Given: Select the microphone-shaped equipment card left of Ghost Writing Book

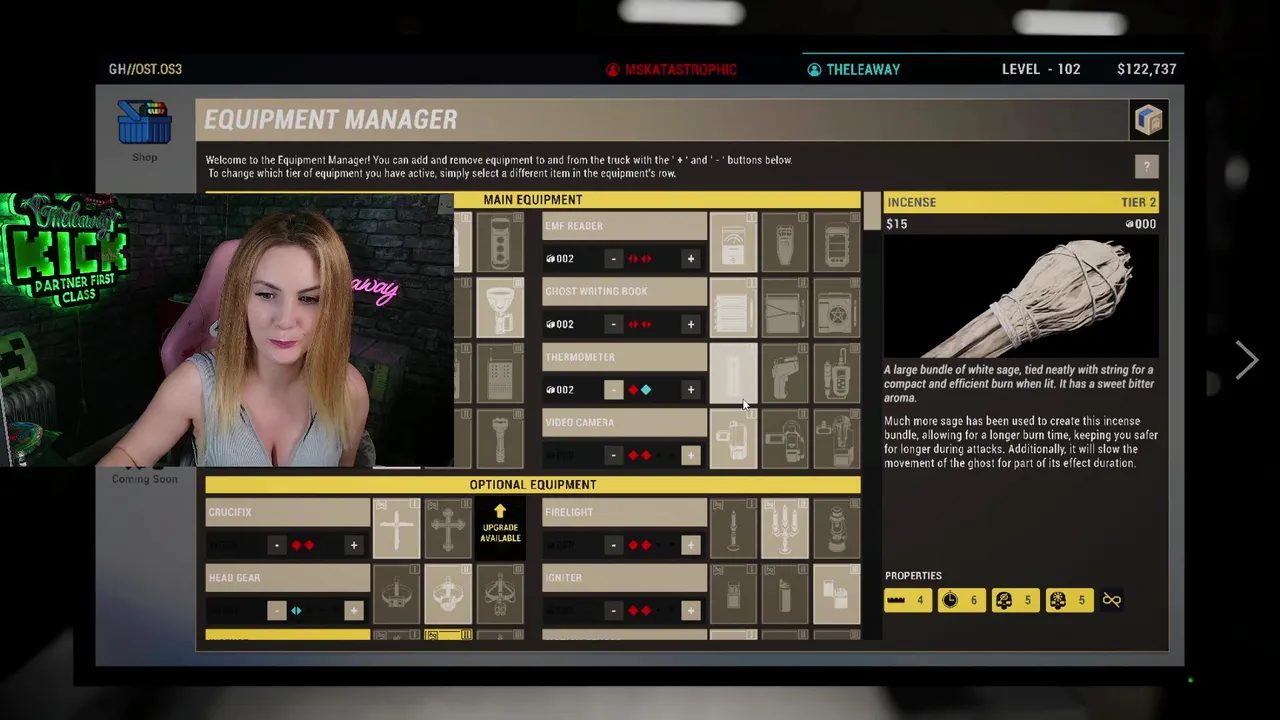Looking at the screenshot, I should tap(500, 307).
